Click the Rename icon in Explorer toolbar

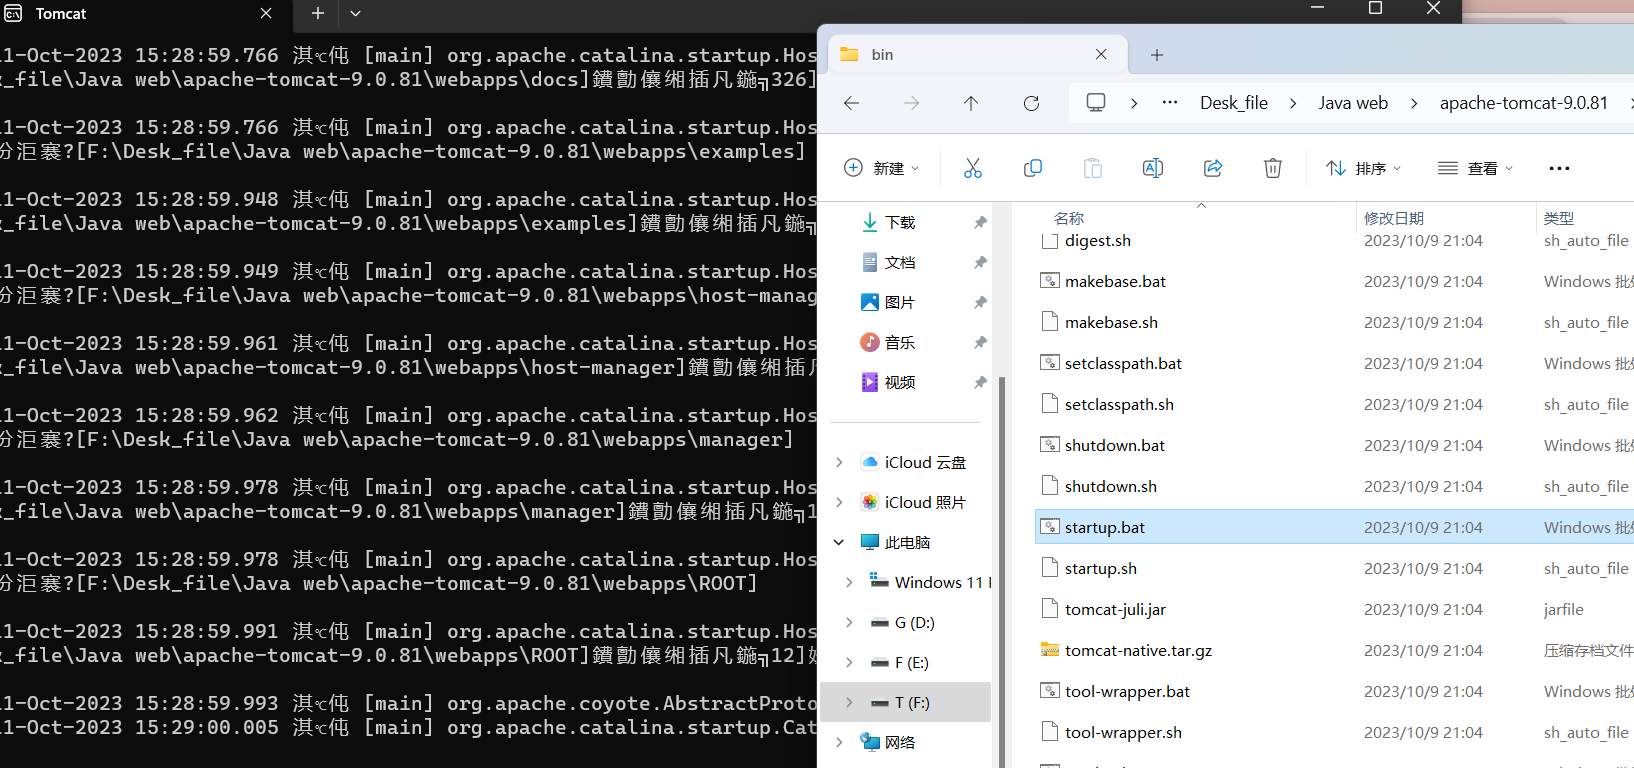coord(1153,168)
